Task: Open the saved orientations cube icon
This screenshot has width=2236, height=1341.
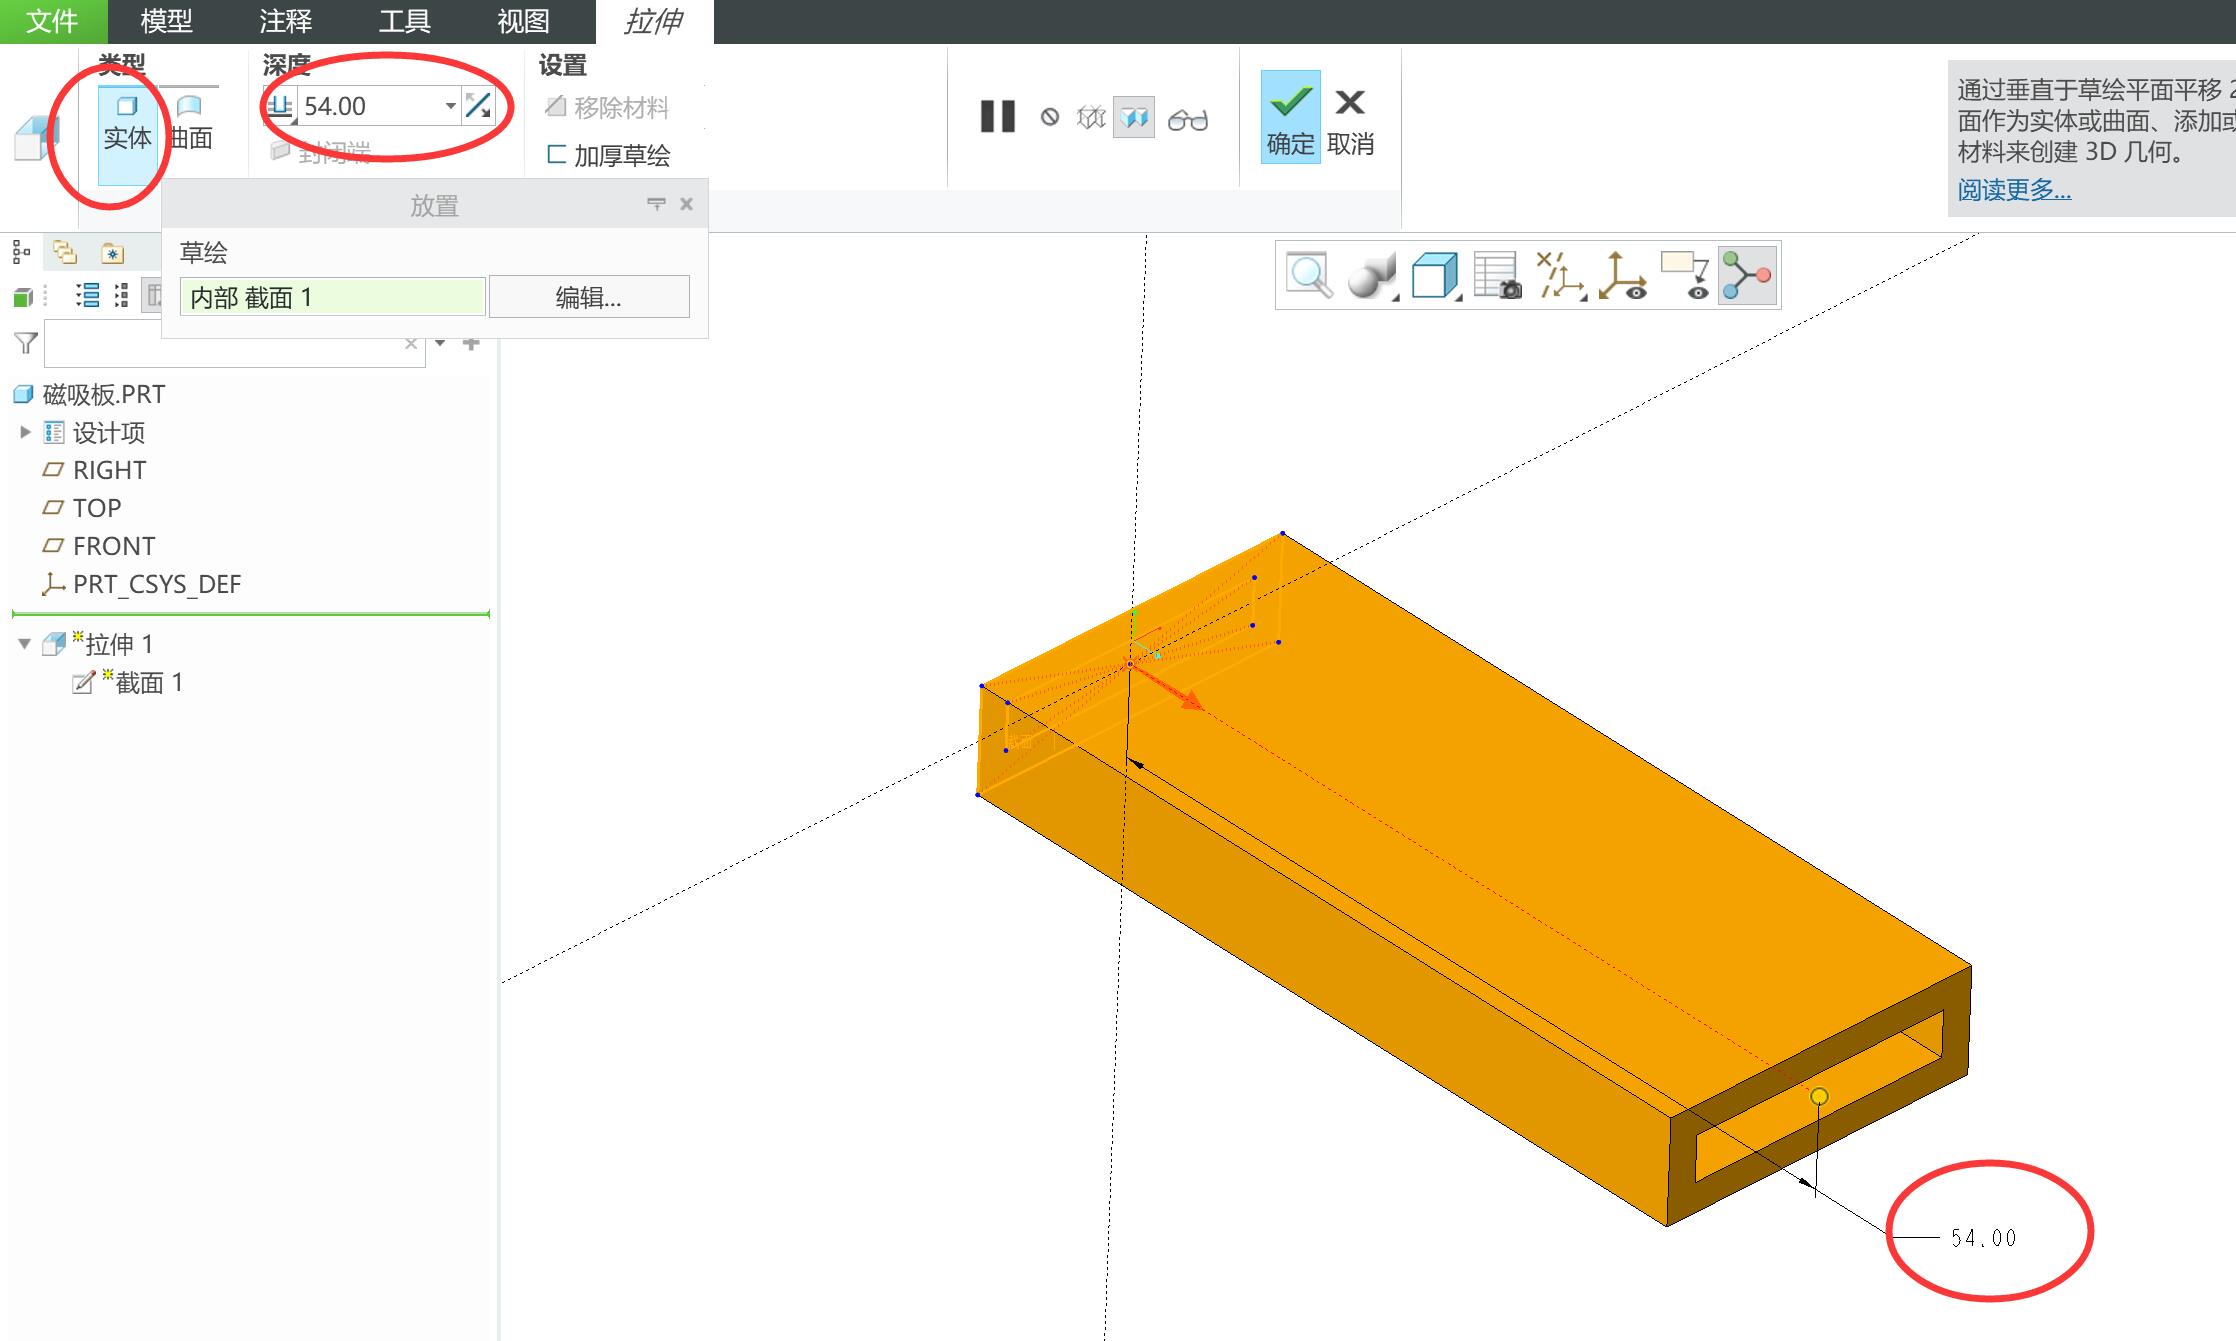Action: [1436, 275]
